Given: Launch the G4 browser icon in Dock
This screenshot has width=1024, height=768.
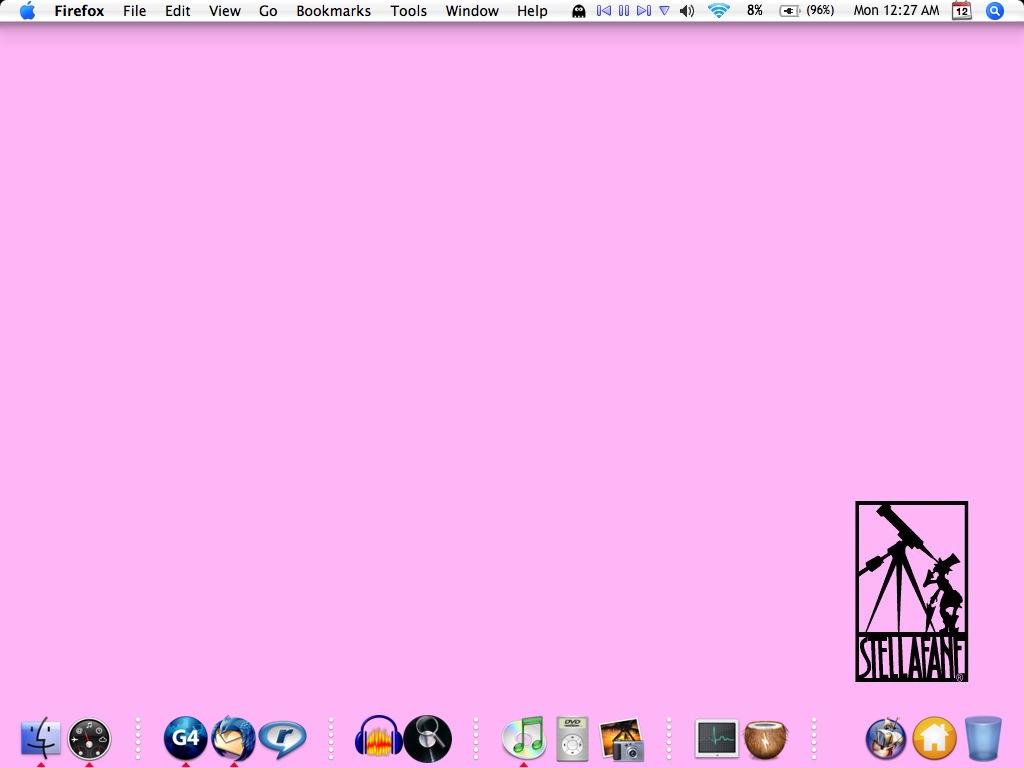Looking at the screenshot, I should [x=185, y=739].
